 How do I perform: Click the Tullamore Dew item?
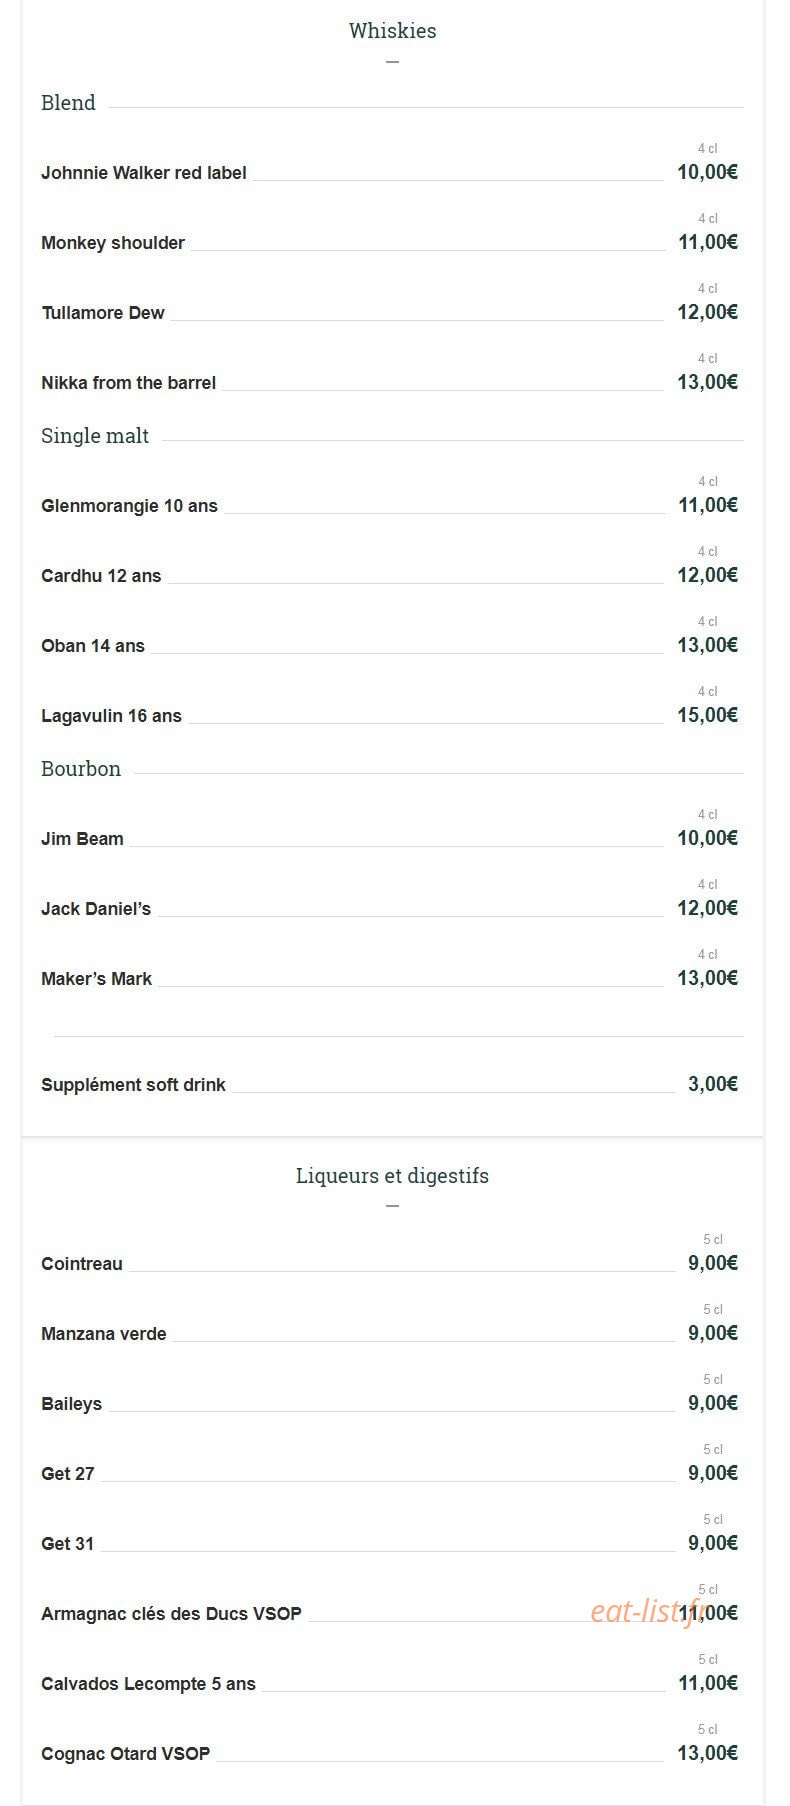103,313
